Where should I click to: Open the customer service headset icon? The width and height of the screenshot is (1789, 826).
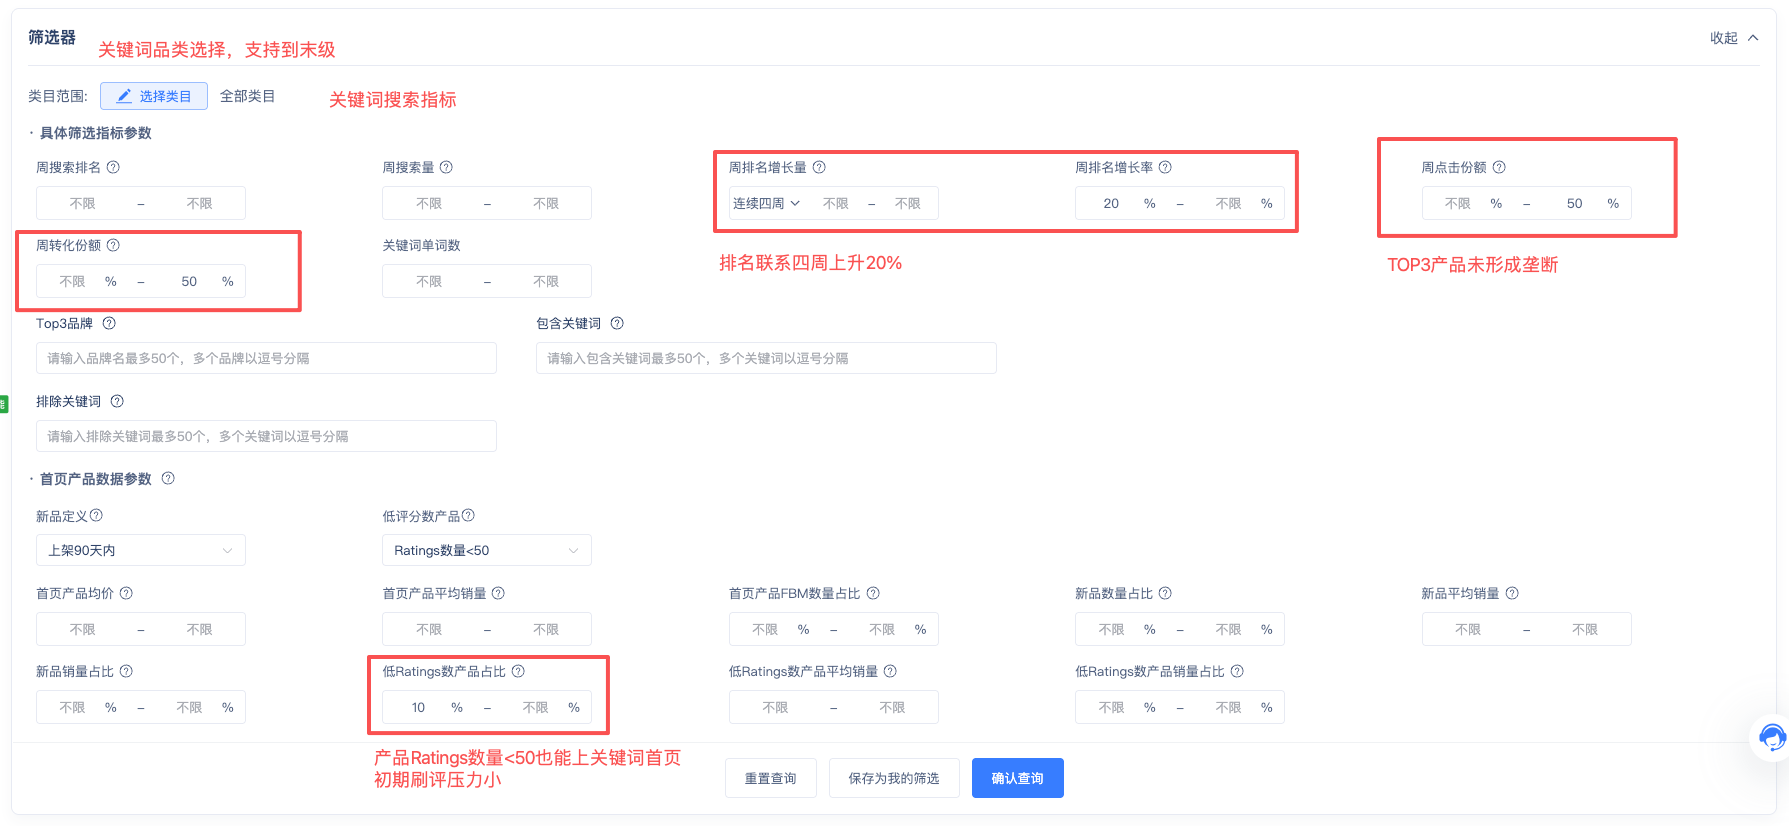point(1772,738)
